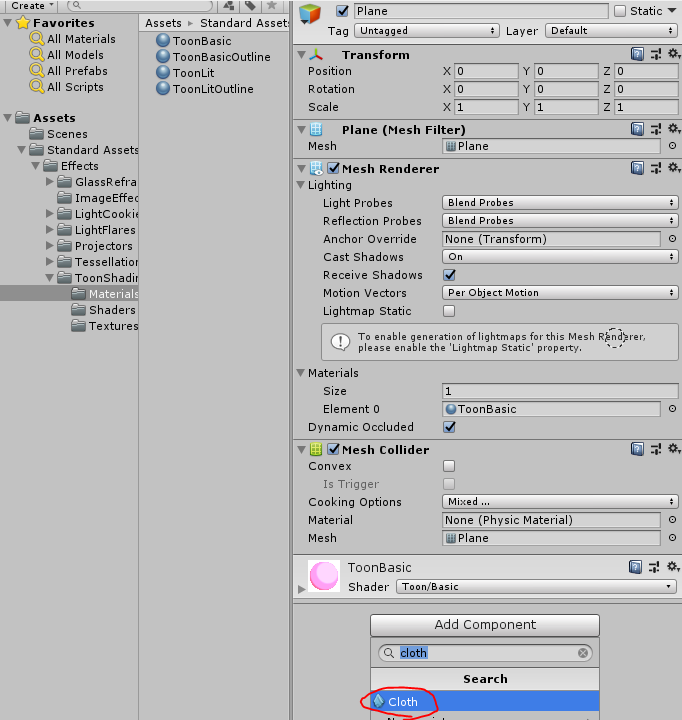Collapse the Lighting section

coord(301,185)
